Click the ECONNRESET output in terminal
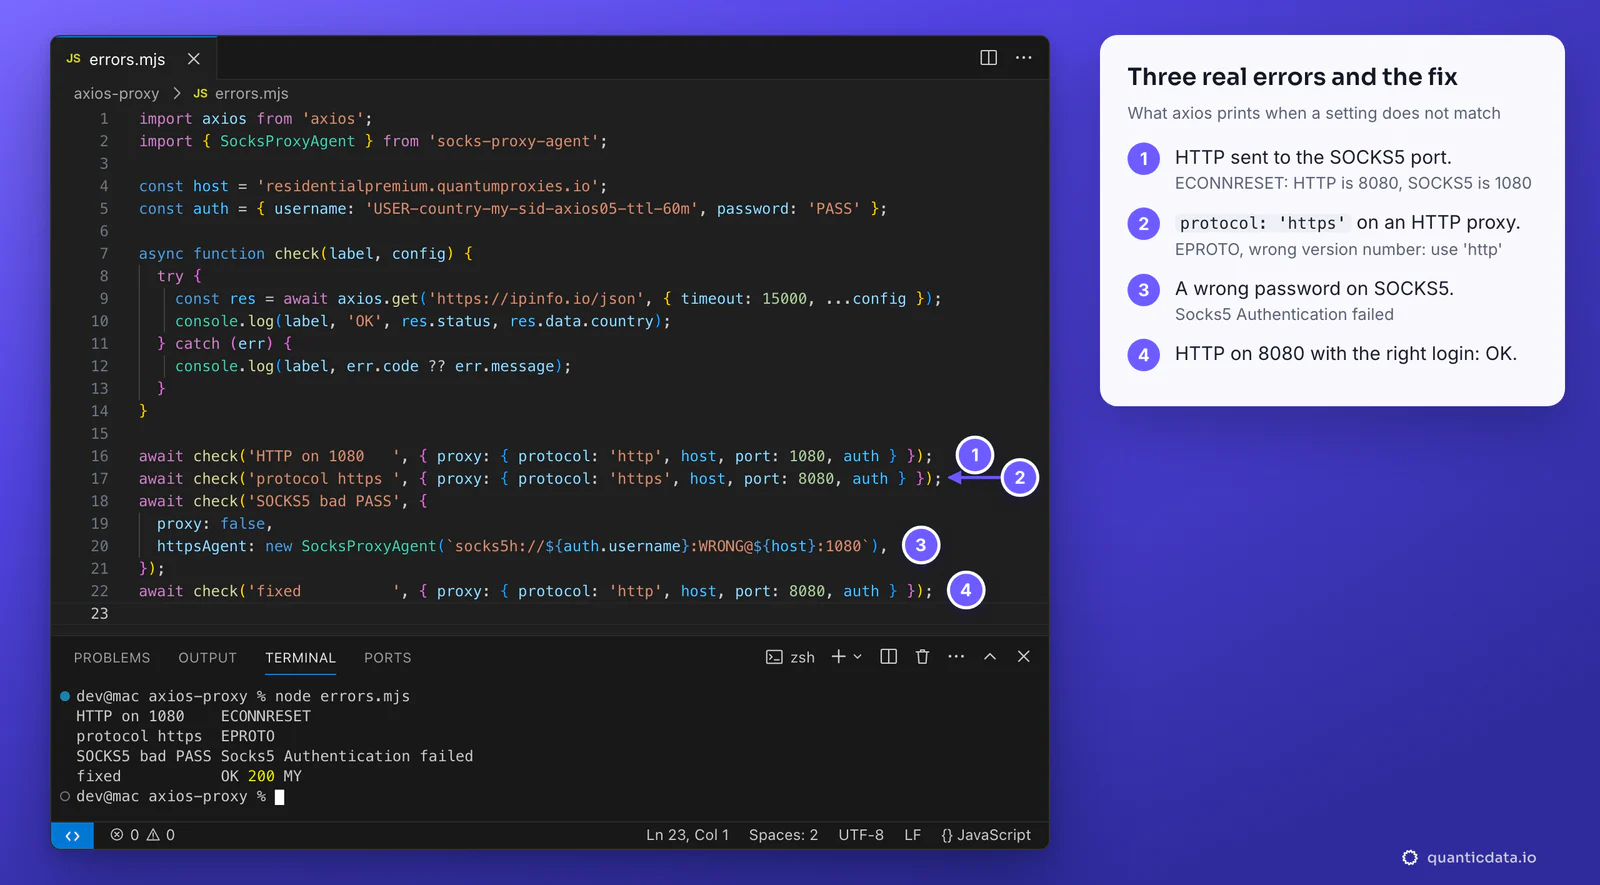The image size is (1600, 885). pyautogui.click(x=266, y=716)
